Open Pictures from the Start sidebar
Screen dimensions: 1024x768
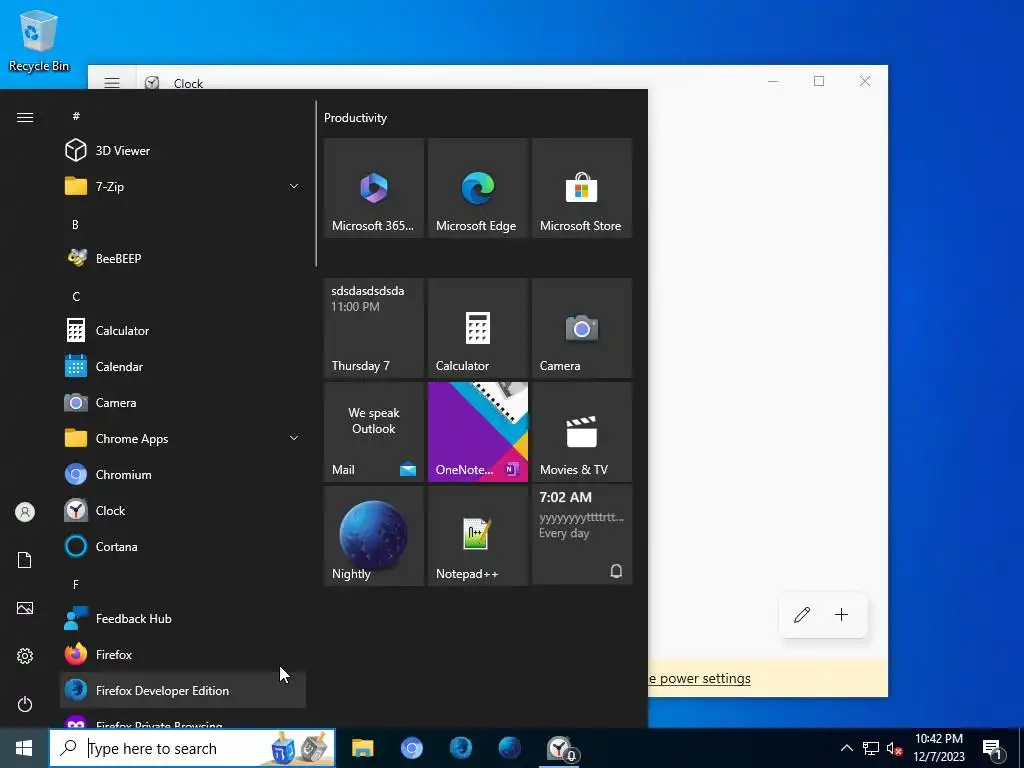point(25,608)
